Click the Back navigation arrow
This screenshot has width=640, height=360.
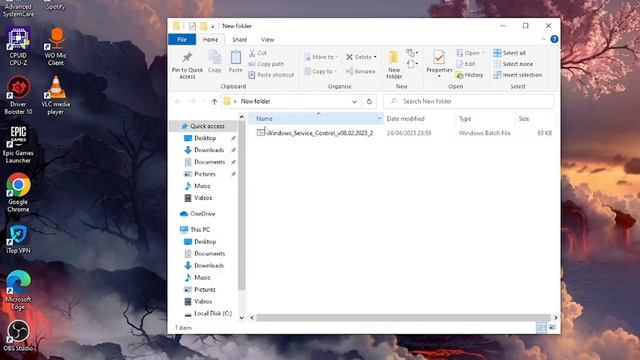click(178, 101)
